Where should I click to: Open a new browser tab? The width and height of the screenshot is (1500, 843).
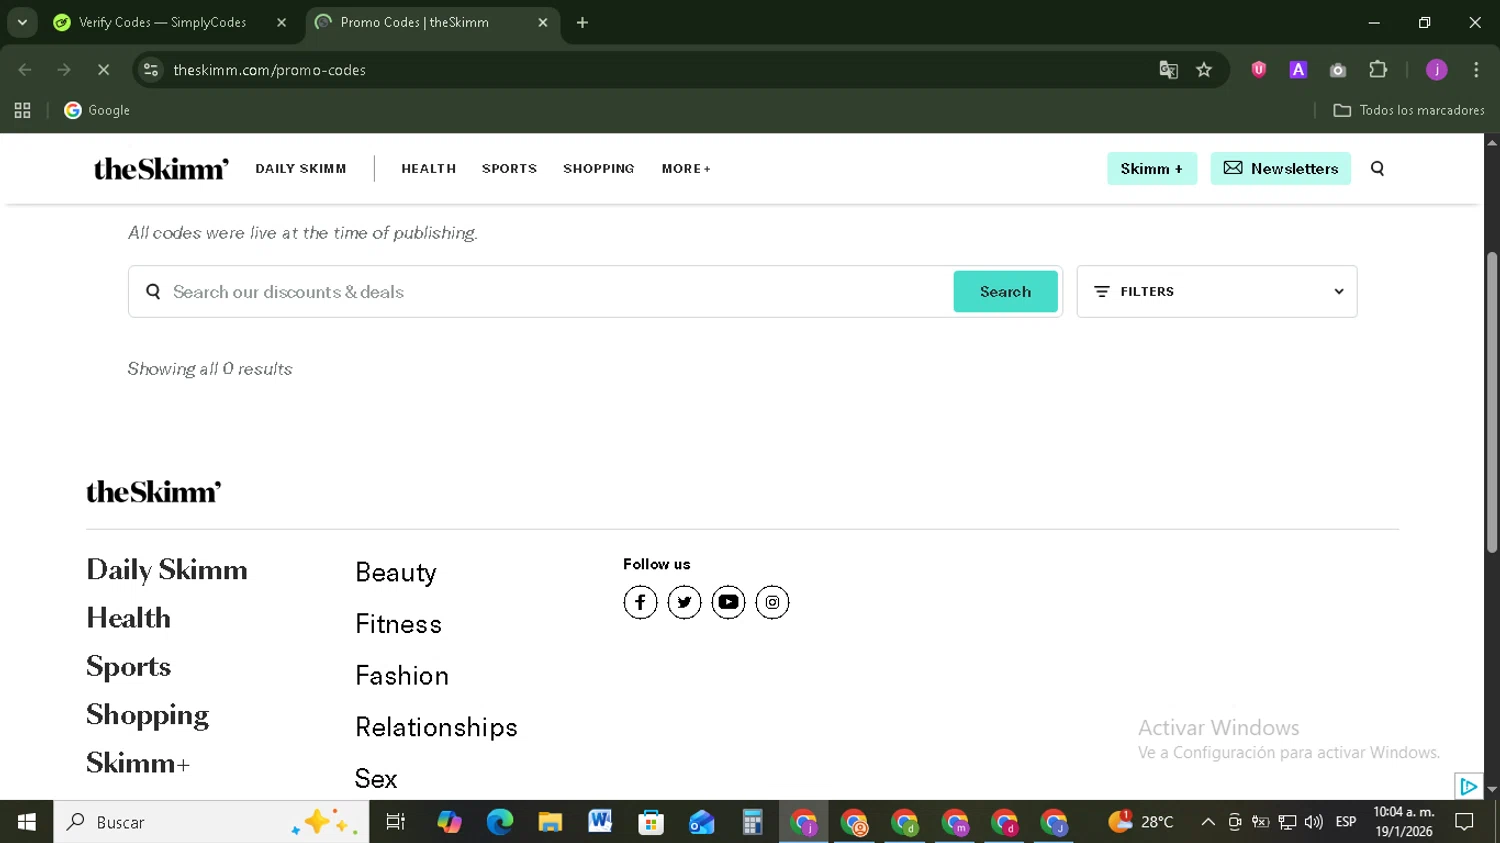click(582, 22)
